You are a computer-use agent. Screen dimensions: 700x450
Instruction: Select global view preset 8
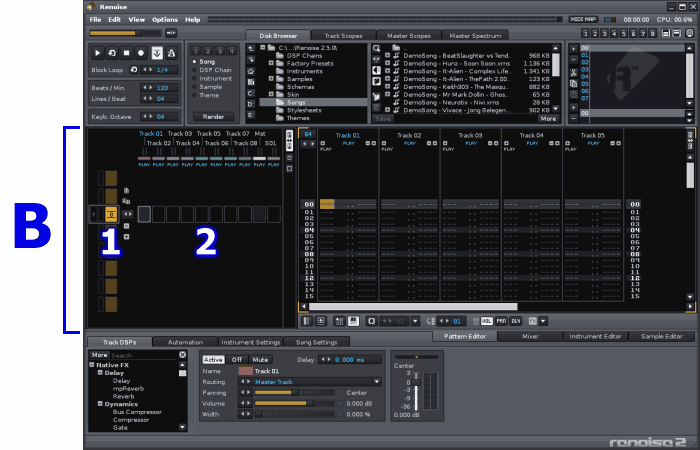pos(653,33)
